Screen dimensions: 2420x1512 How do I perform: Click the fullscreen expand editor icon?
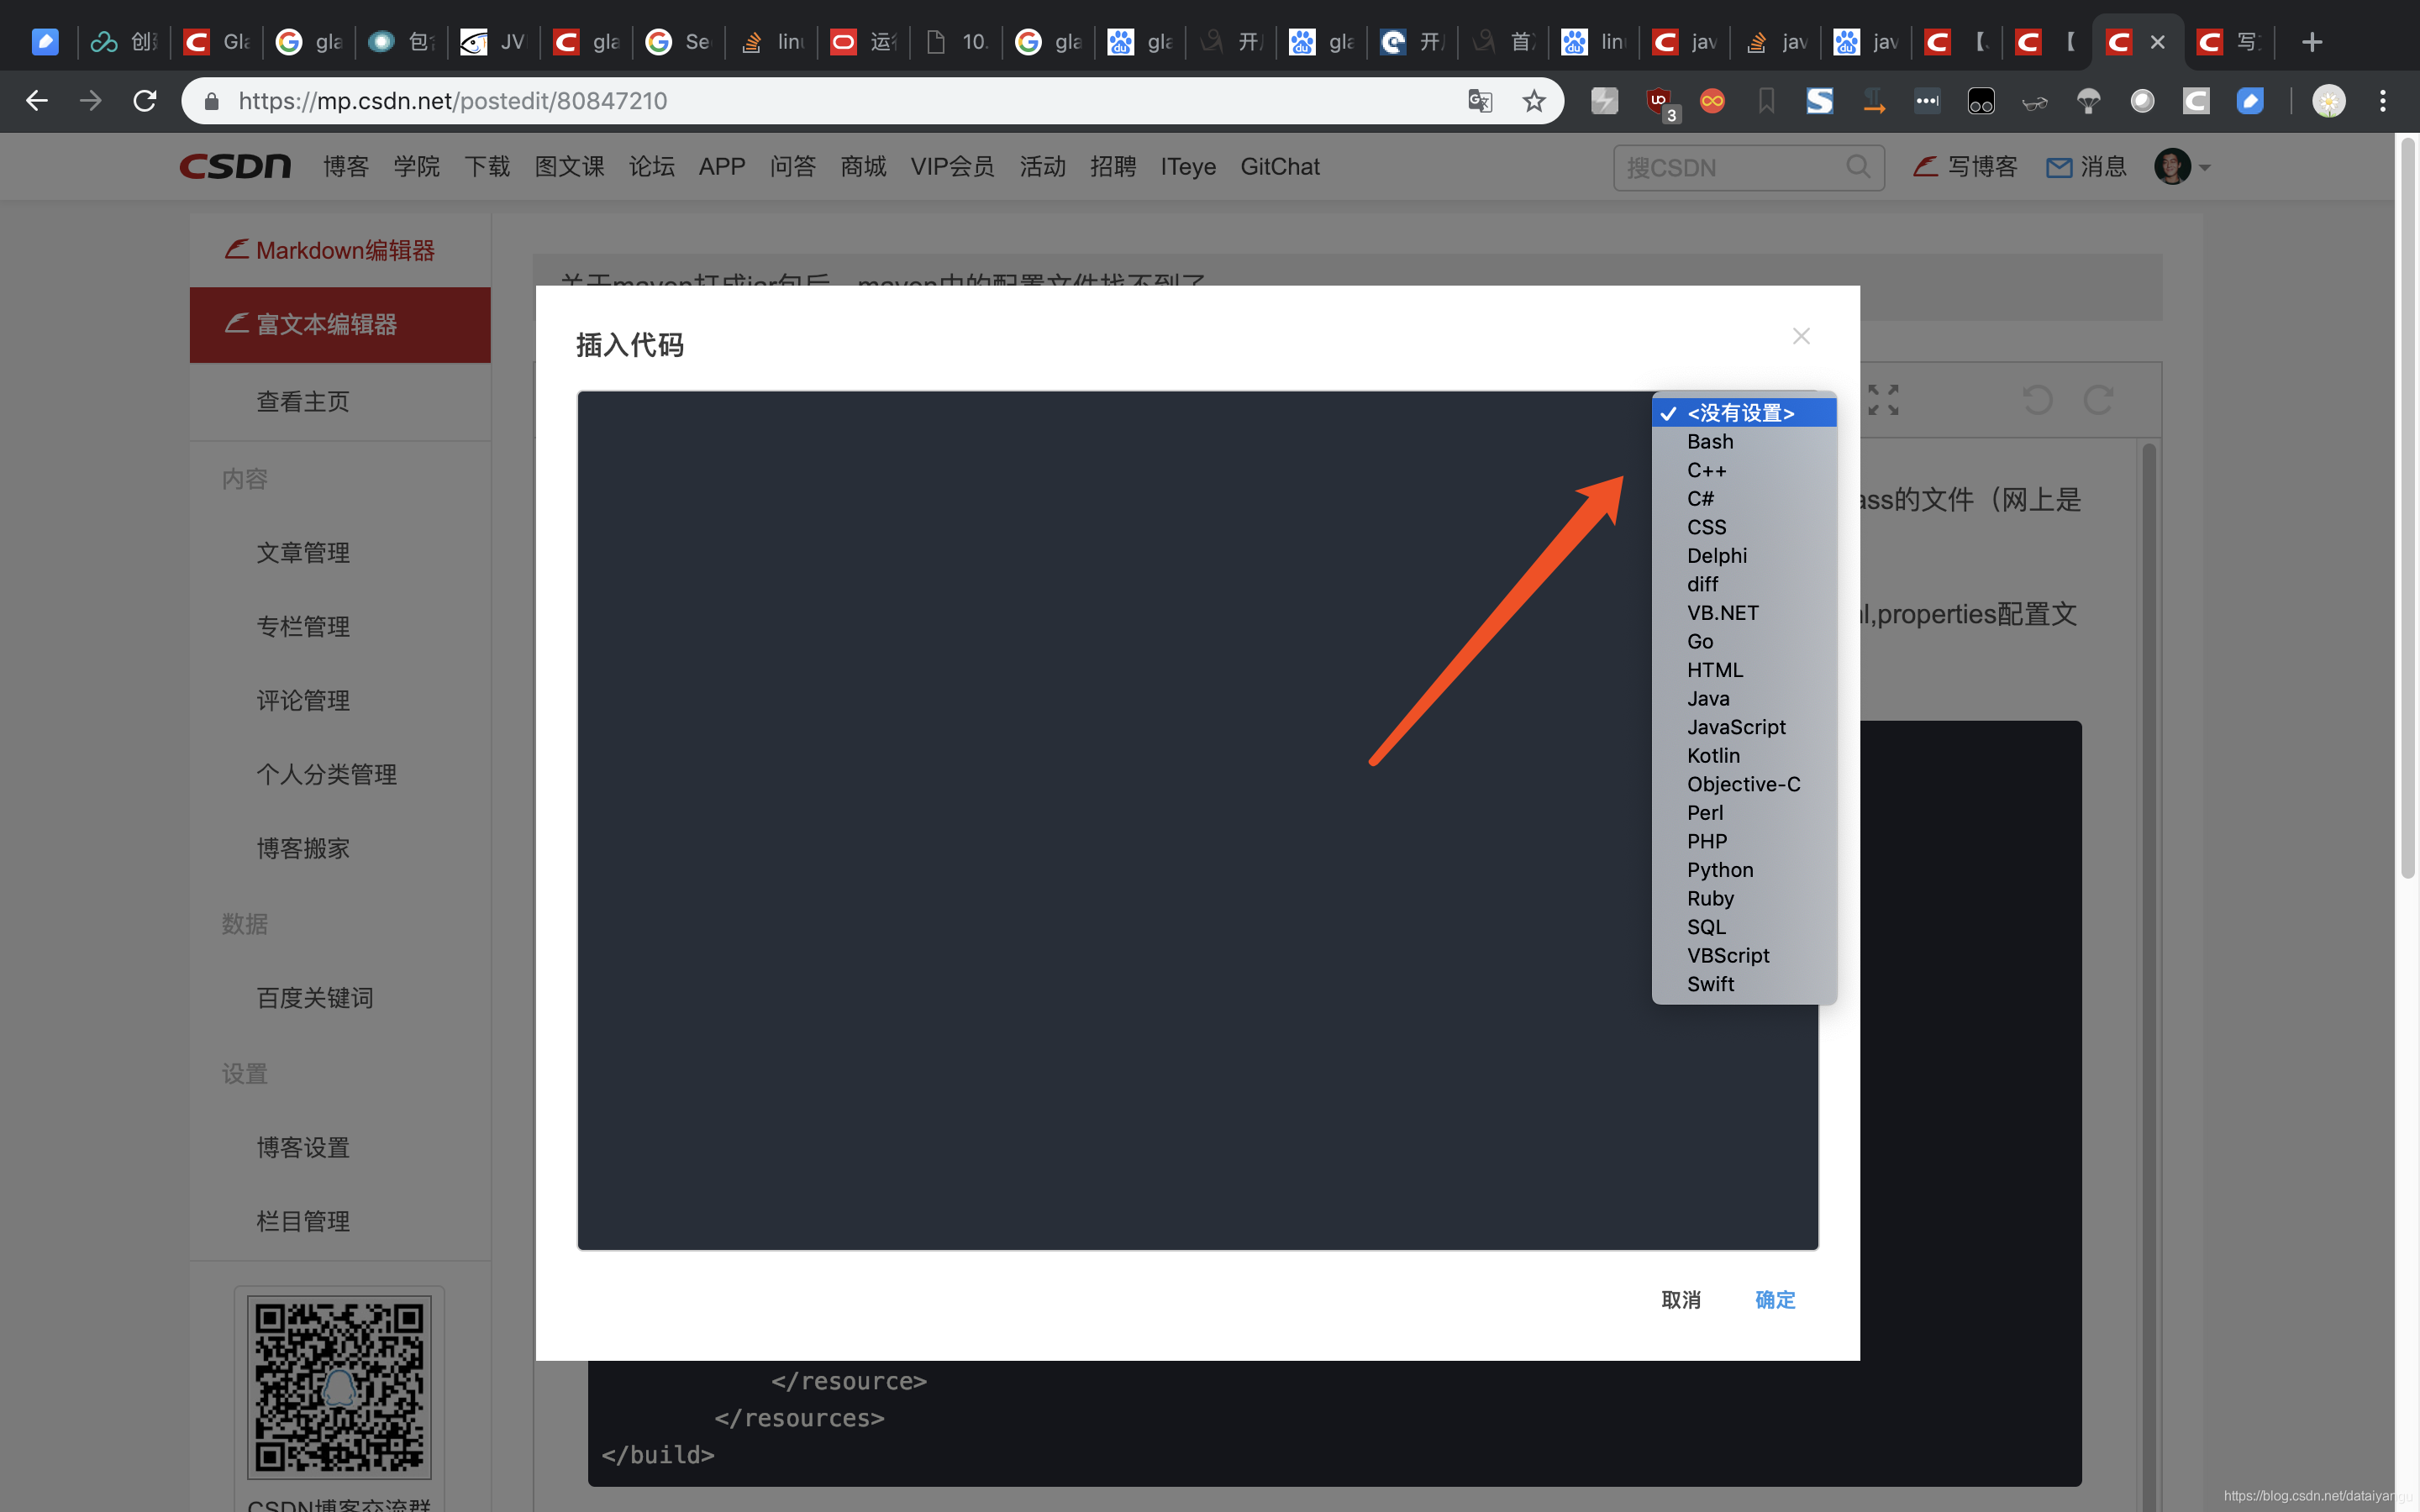[1883, 400]
